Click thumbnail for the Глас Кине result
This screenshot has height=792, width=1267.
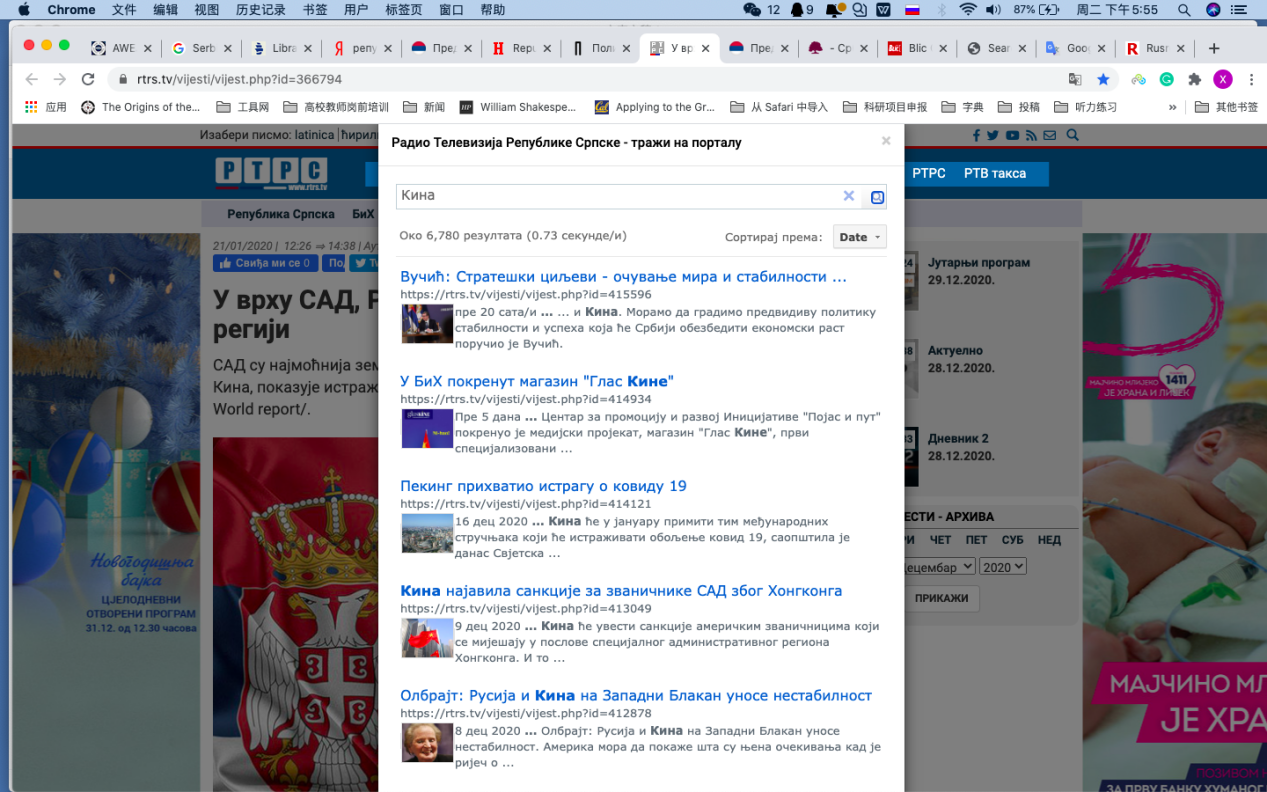pos(427,428)
